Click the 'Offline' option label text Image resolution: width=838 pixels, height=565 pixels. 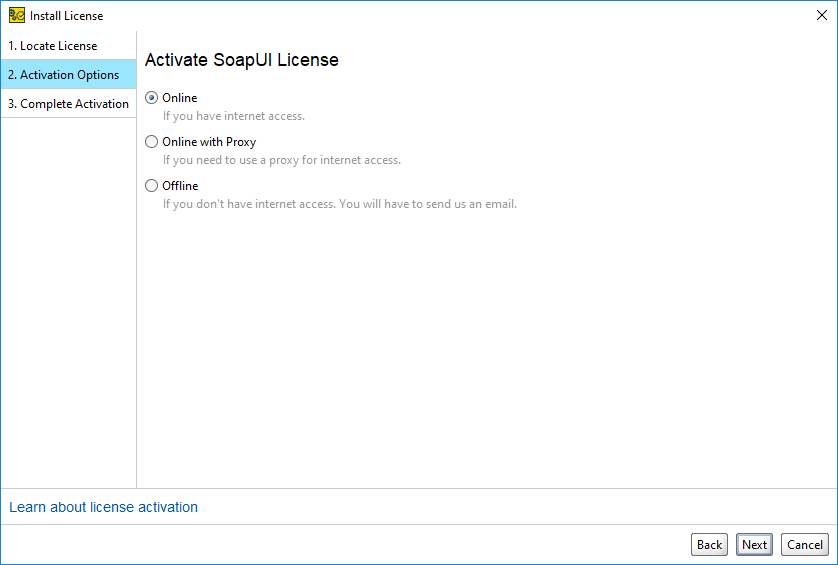pyautogui.click(x=180, y=185)
